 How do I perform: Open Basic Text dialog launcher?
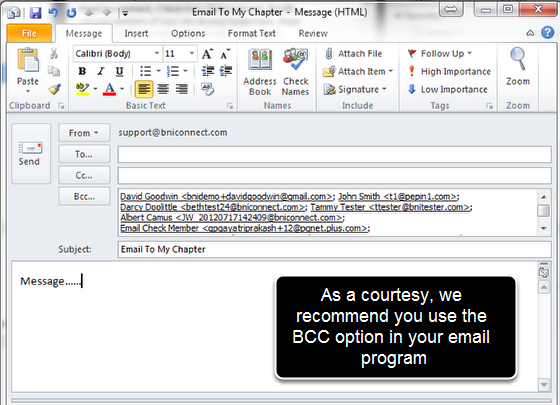(x=230, y=106)
